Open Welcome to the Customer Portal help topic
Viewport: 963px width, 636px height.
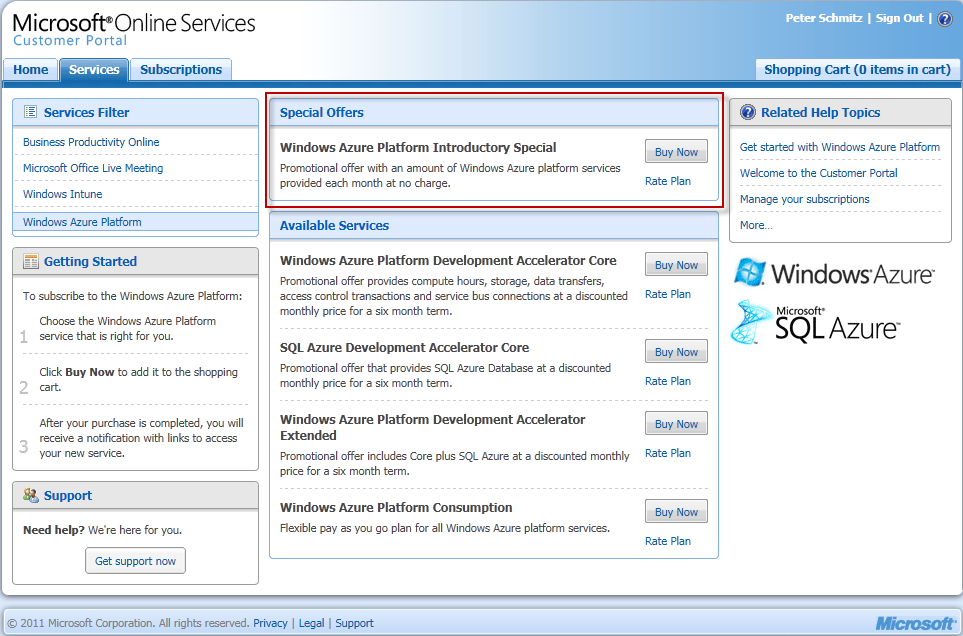click(x=819, y=173)
